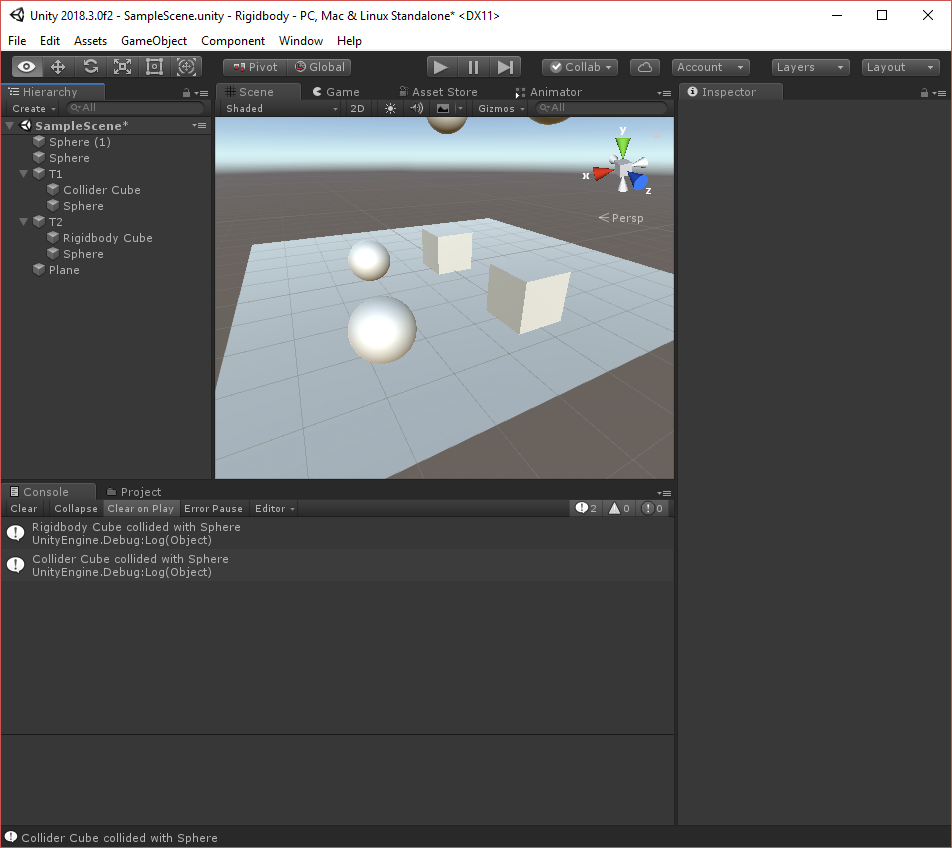Select the Scale tool

coord(122,66)
